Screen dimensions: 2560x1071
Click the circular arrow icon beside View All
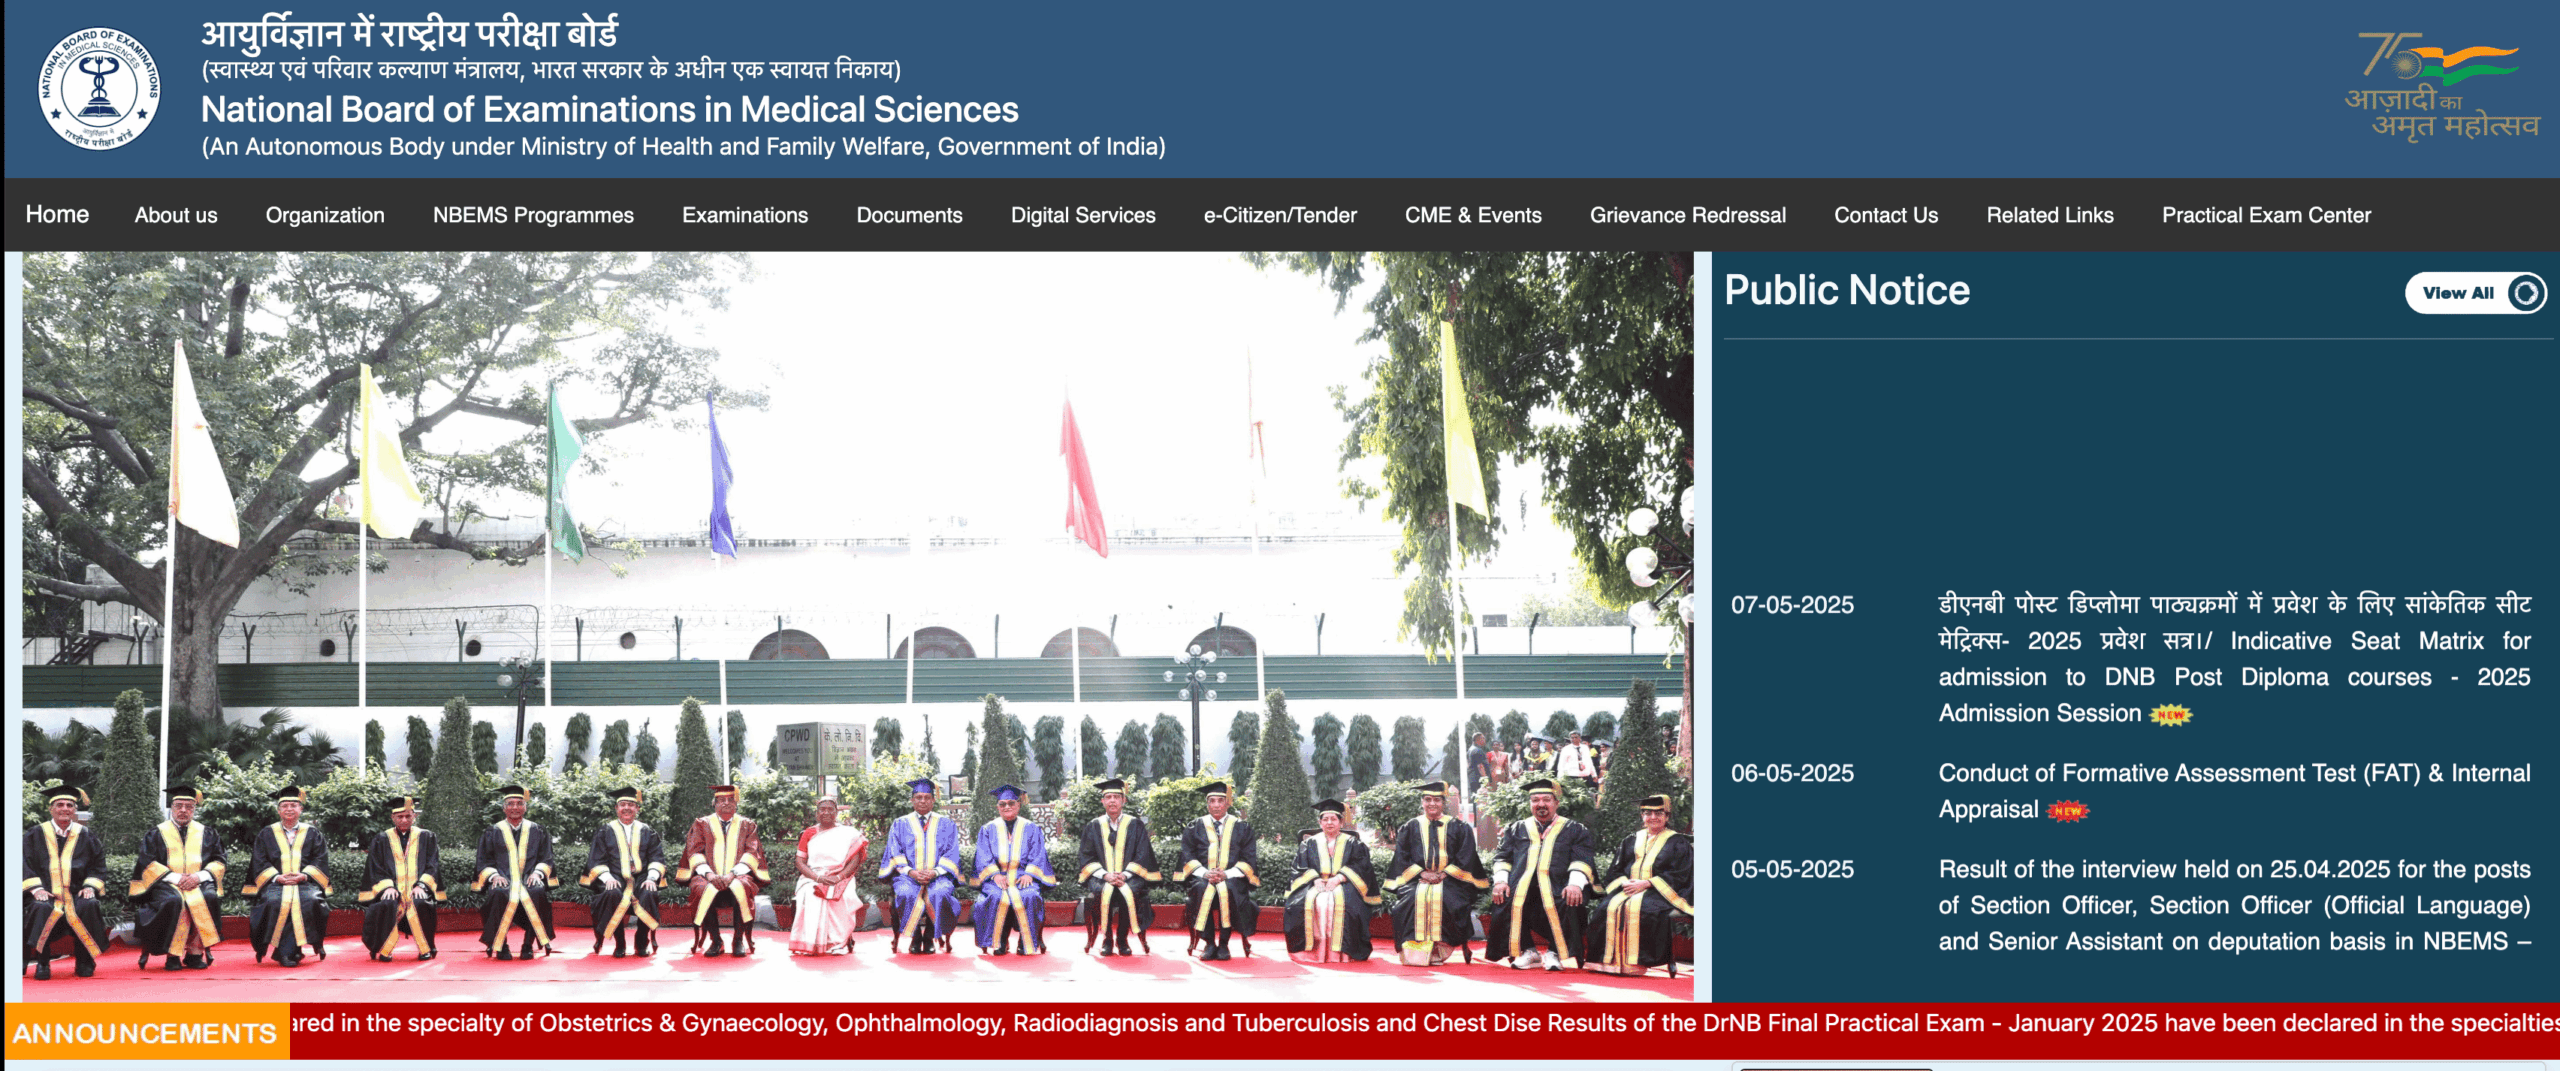click(2526, 293)
